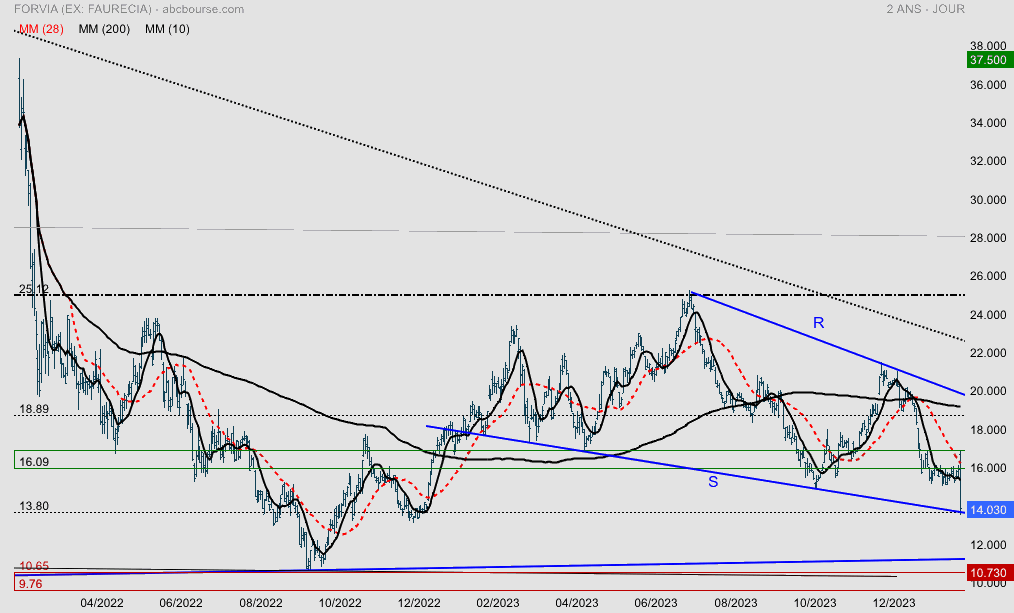This screenshot has height=613, width=1014.
Task: Click the 13.80 level label
Action: 34,506
